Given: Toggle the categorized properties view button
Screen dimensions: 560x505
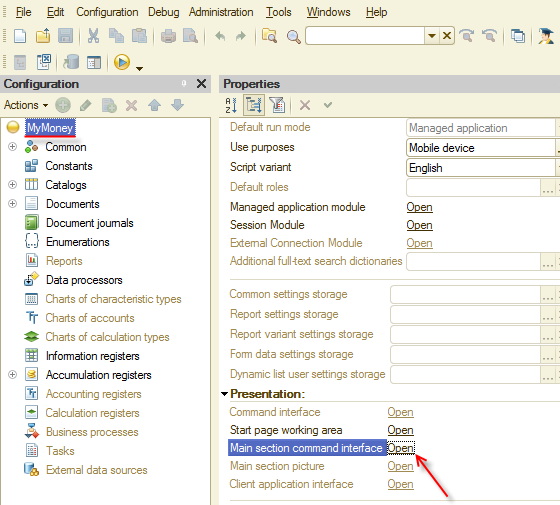Looking at the screenshot, I should point(254,105).
